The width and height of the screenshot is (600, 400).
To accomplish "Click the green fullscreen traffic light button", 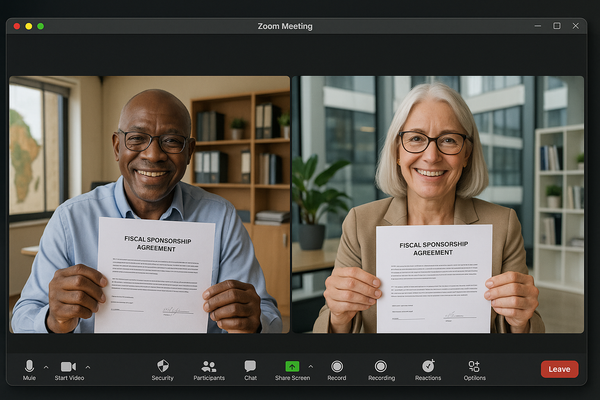I will (x=41, y=26).
